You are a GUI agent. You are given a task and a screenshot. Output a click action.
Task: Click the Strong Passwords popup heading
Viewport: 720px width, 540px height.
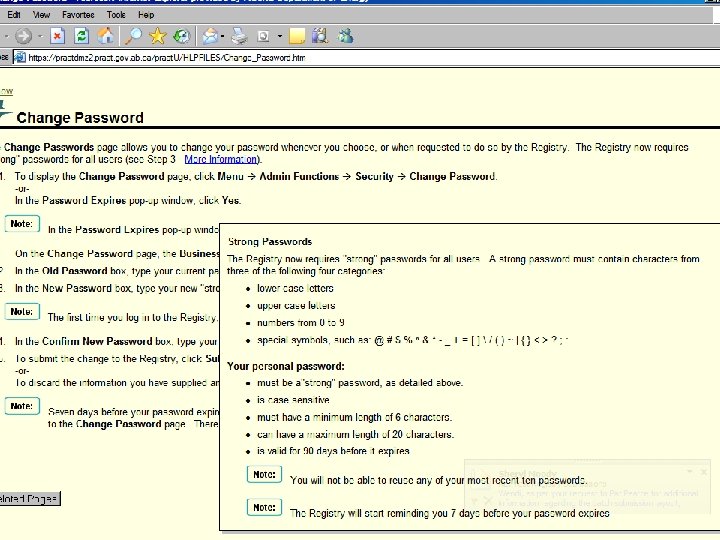pos(270,242)
